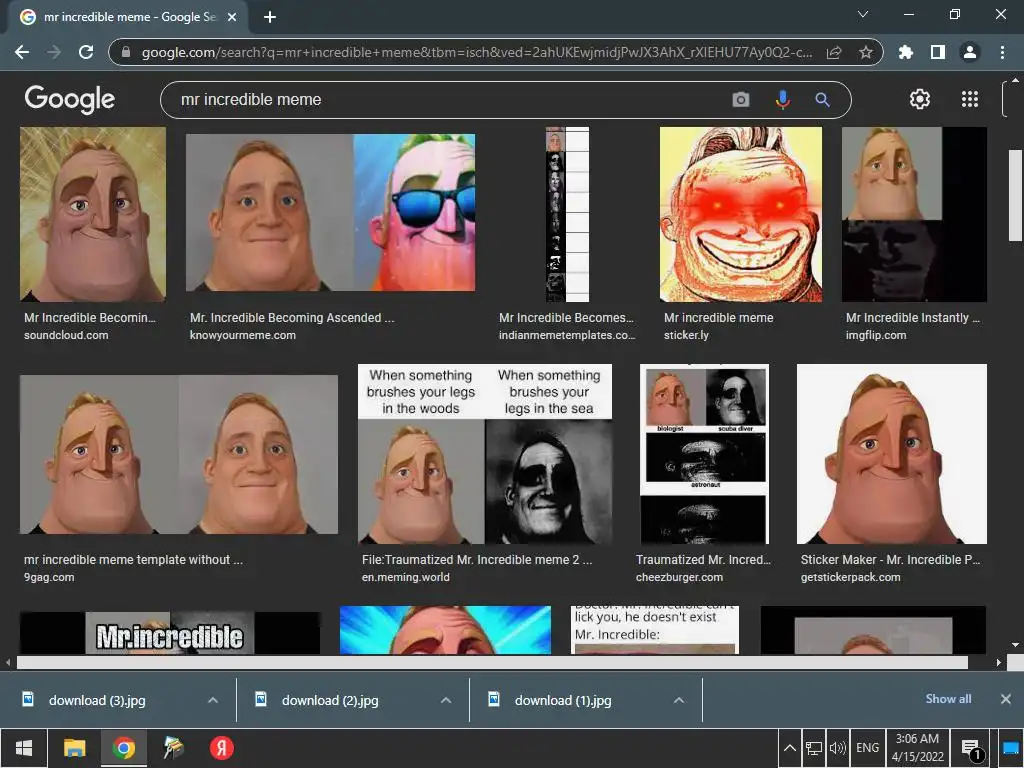The height and width of the screenshot is (768, 1024).
Task: Open the getstickerpack Sticker Maker thumbnail
Action: pyautogui.click(x=892, y=454)
